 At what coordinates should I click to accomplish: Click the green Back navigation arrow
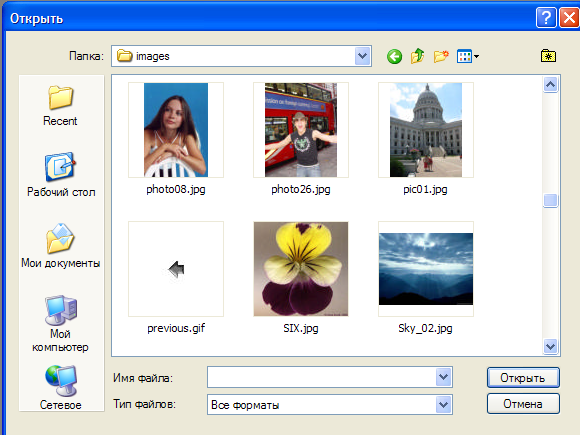pyautogui.click(x=394, y=57)
